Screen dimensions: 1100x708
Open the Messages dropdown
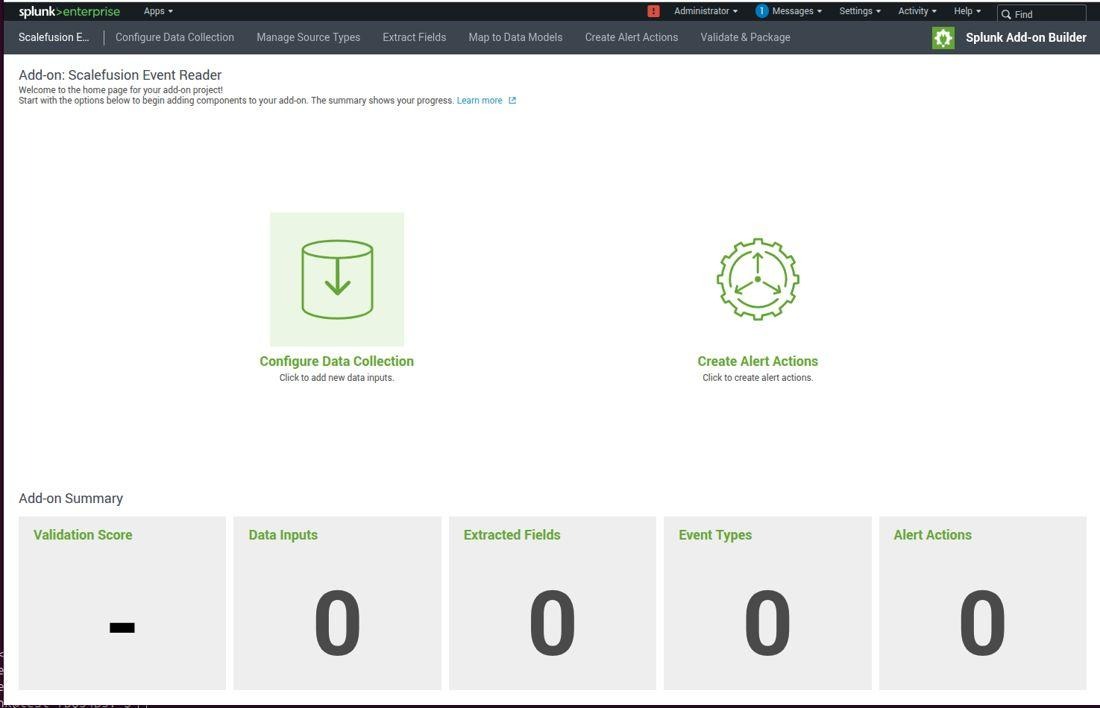tap(797, 11)
